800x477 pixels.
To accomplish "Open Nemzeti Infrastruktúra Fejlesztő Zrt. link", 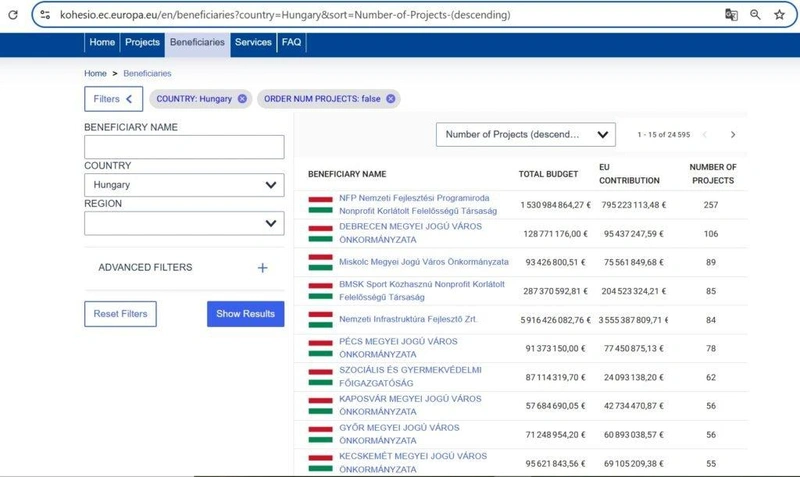I will [x=409, y=319].
